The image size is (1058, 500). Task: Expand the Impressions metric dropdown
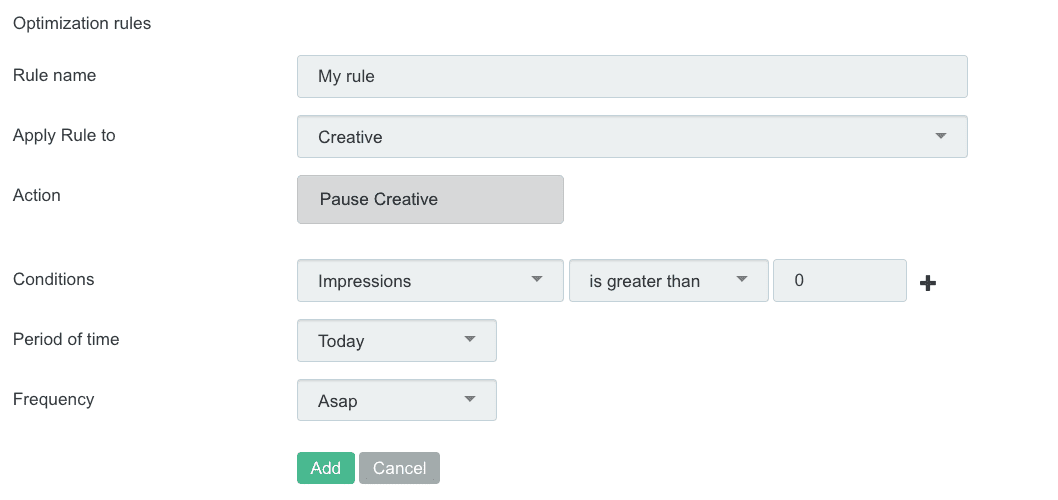430,281
